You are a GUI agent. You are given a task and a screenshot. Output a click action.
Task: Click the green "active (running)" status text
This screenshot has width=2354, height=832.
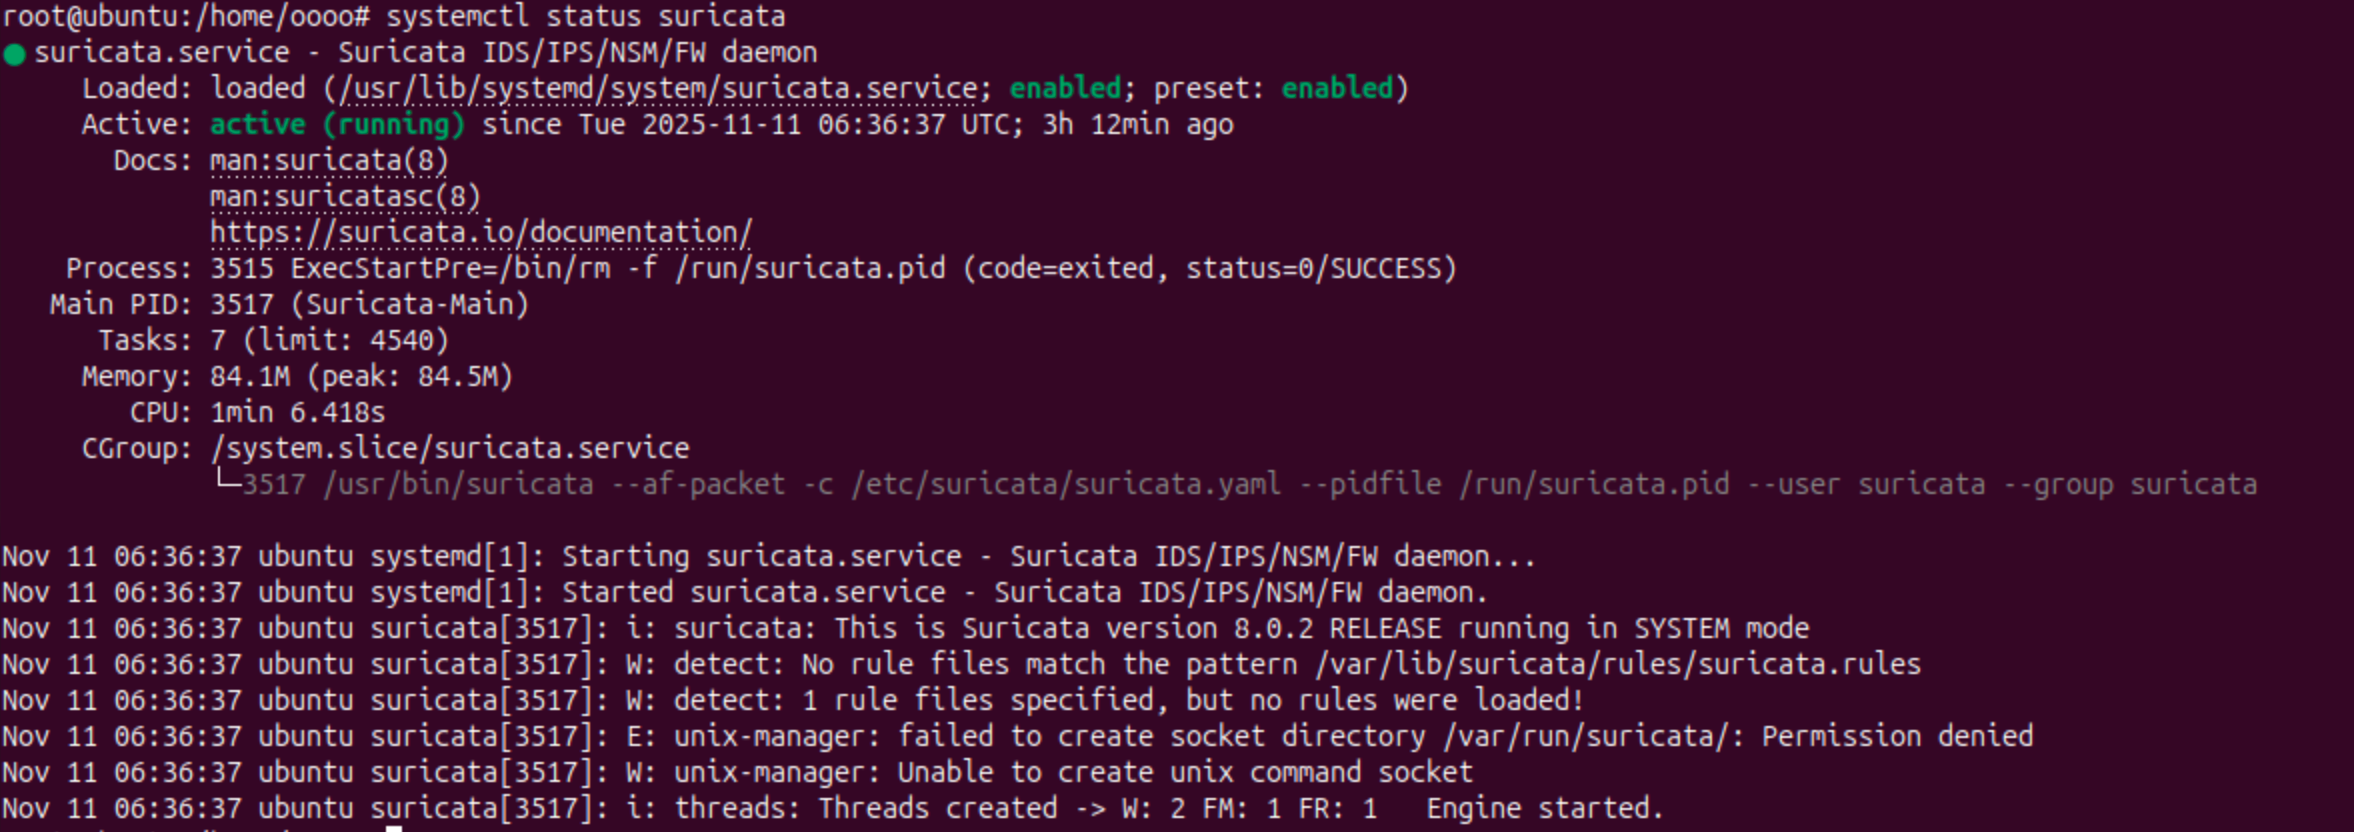click(337, 125)
